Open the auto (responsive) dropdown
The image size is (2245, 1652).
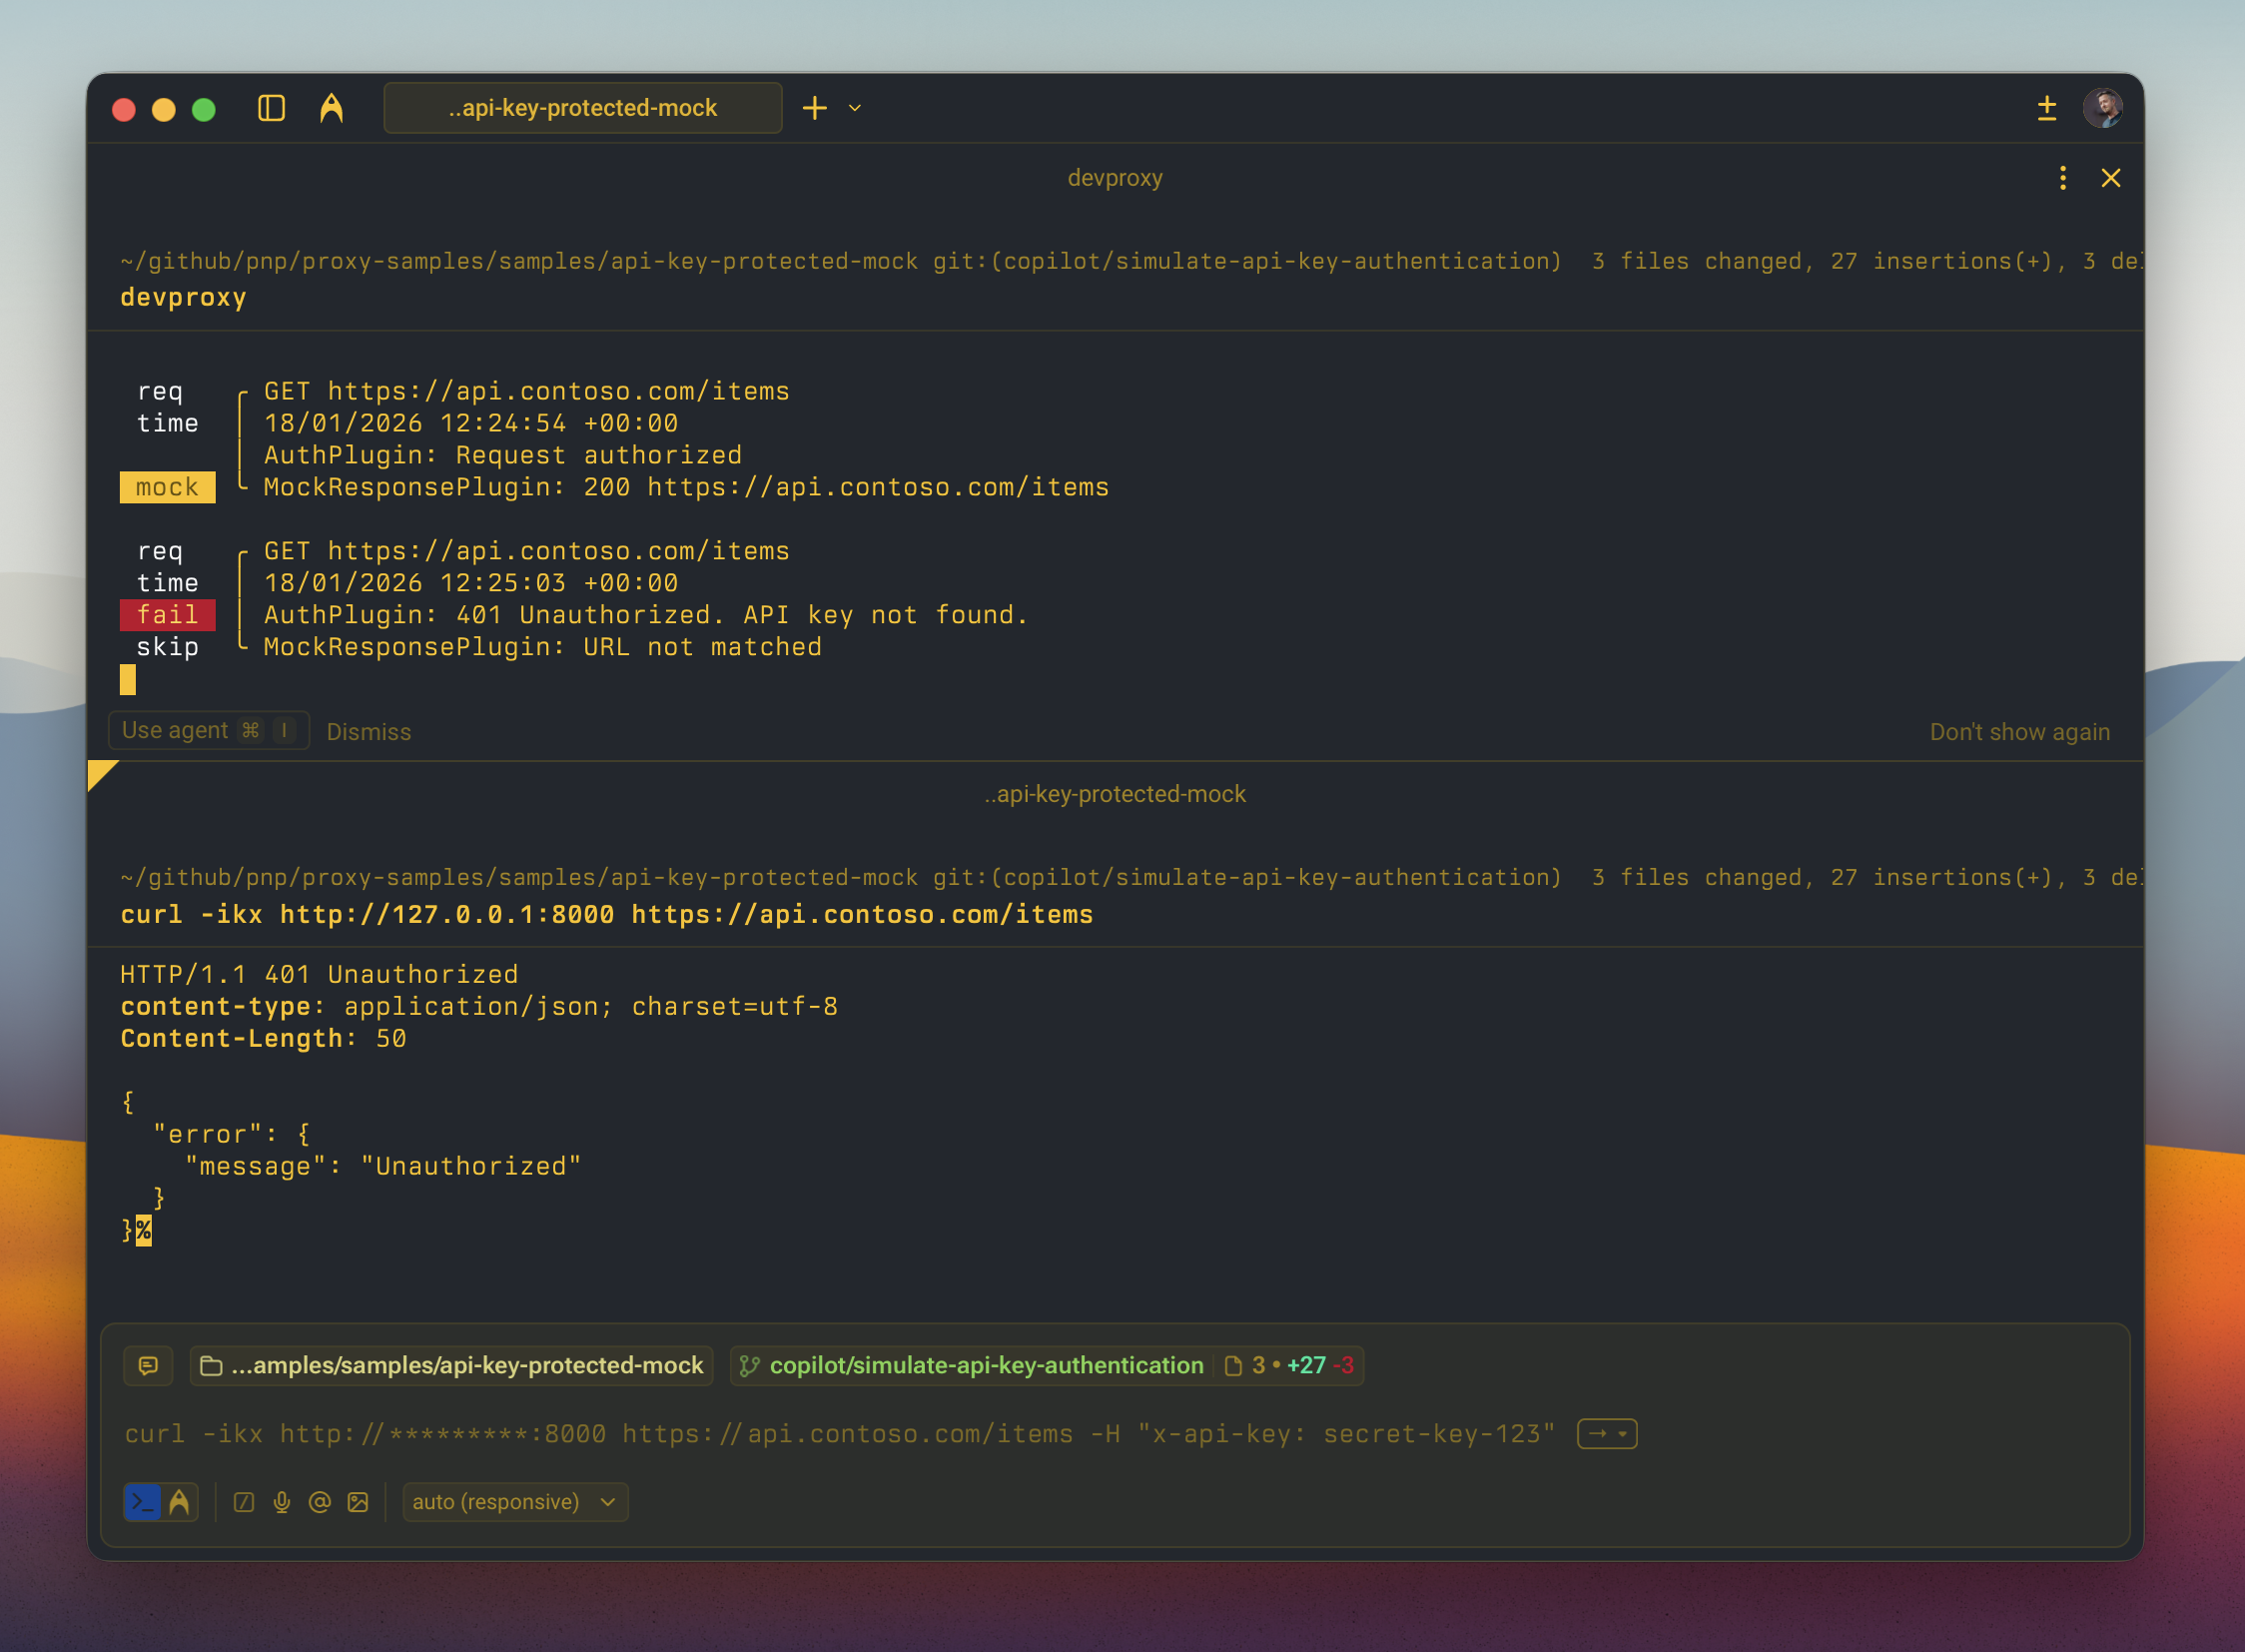point(515,1501)
